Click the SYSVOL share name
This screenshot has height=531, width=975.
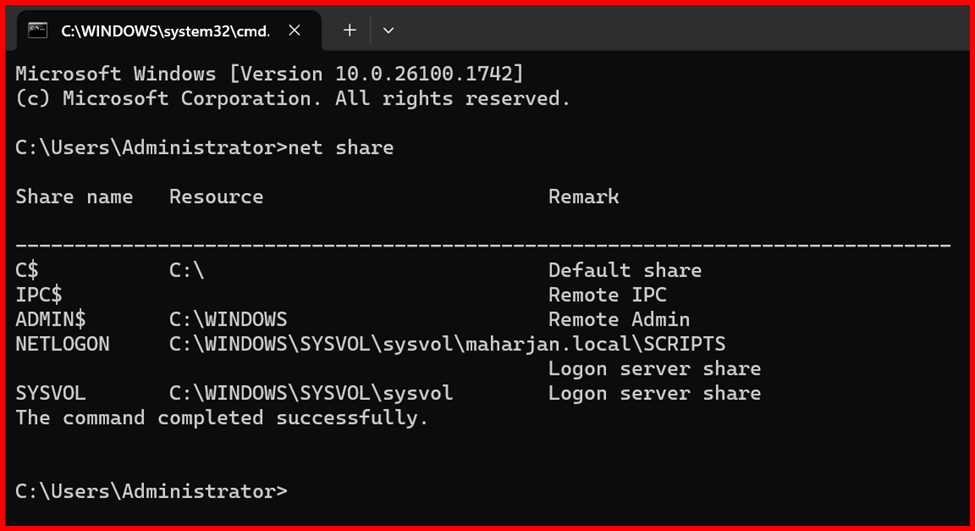[x=51, y=393]
